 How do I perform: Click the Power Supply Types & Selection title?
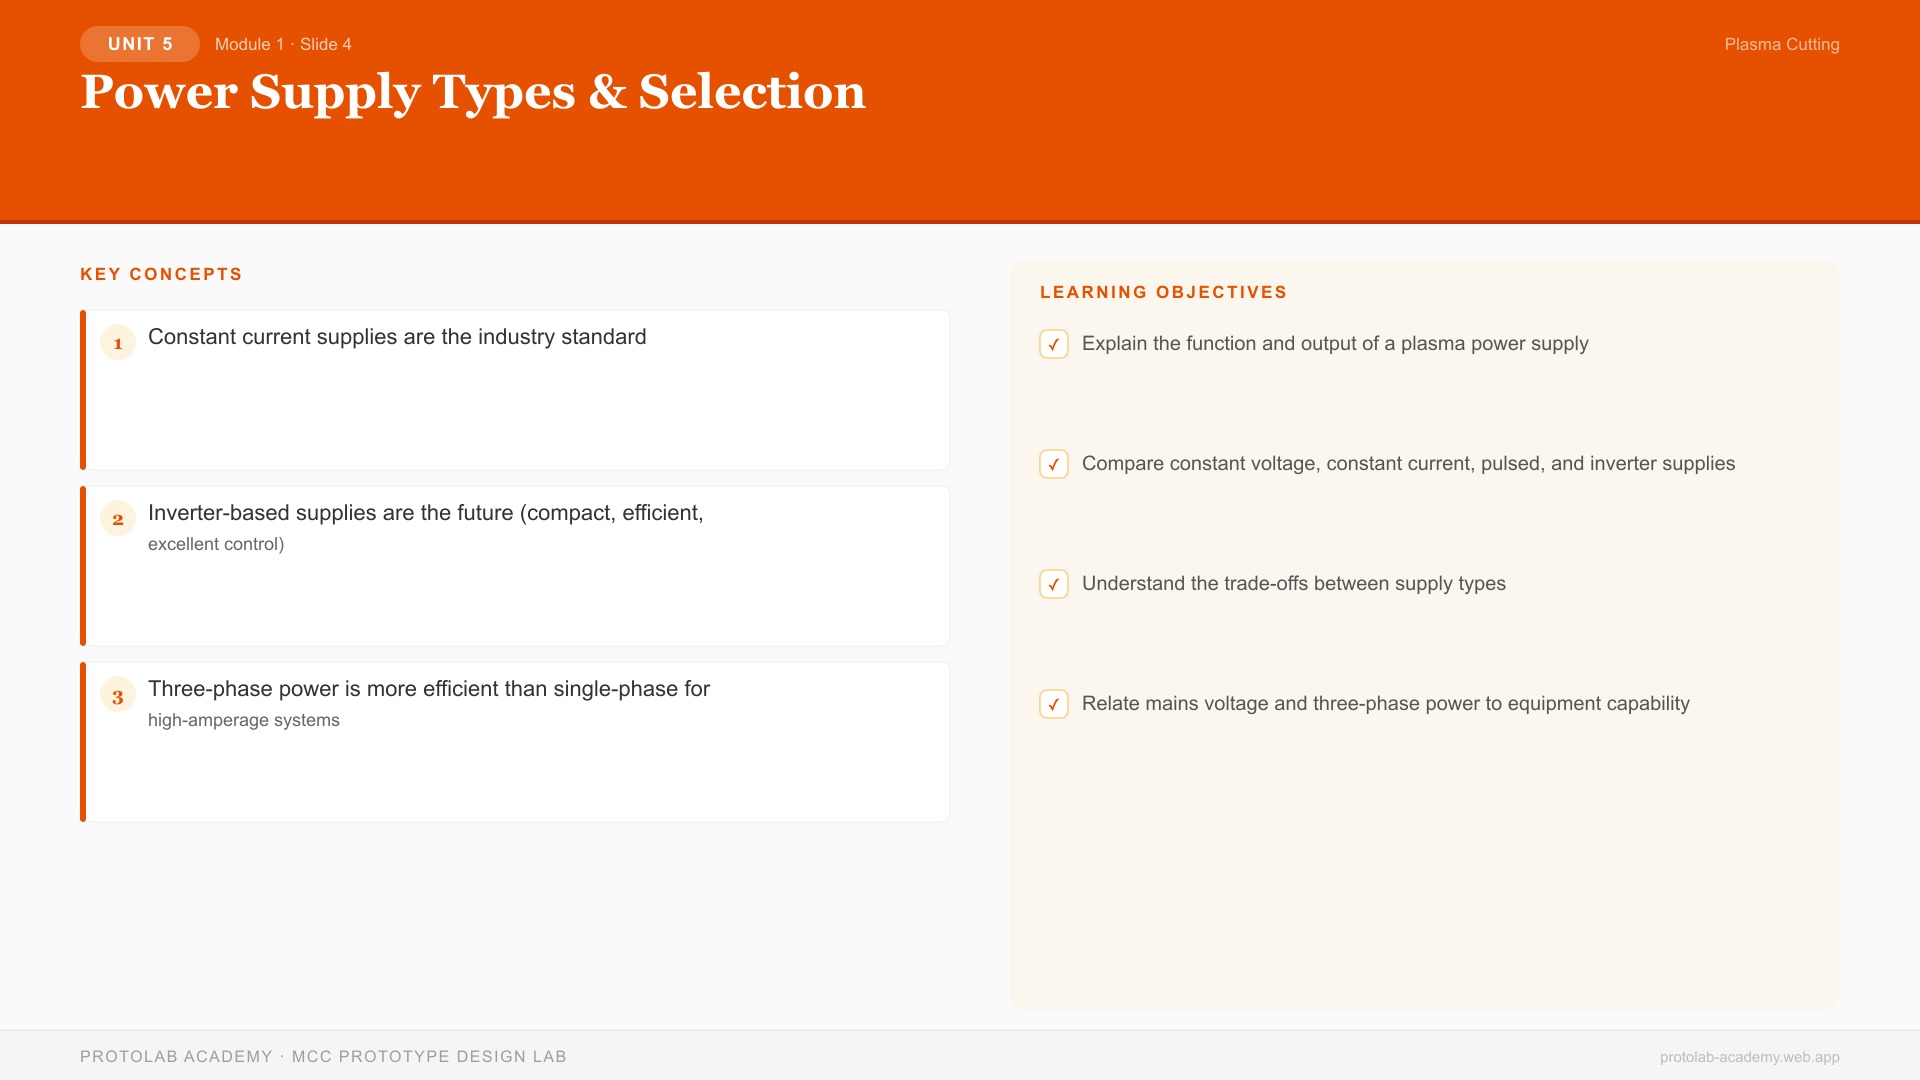(473, 92)
